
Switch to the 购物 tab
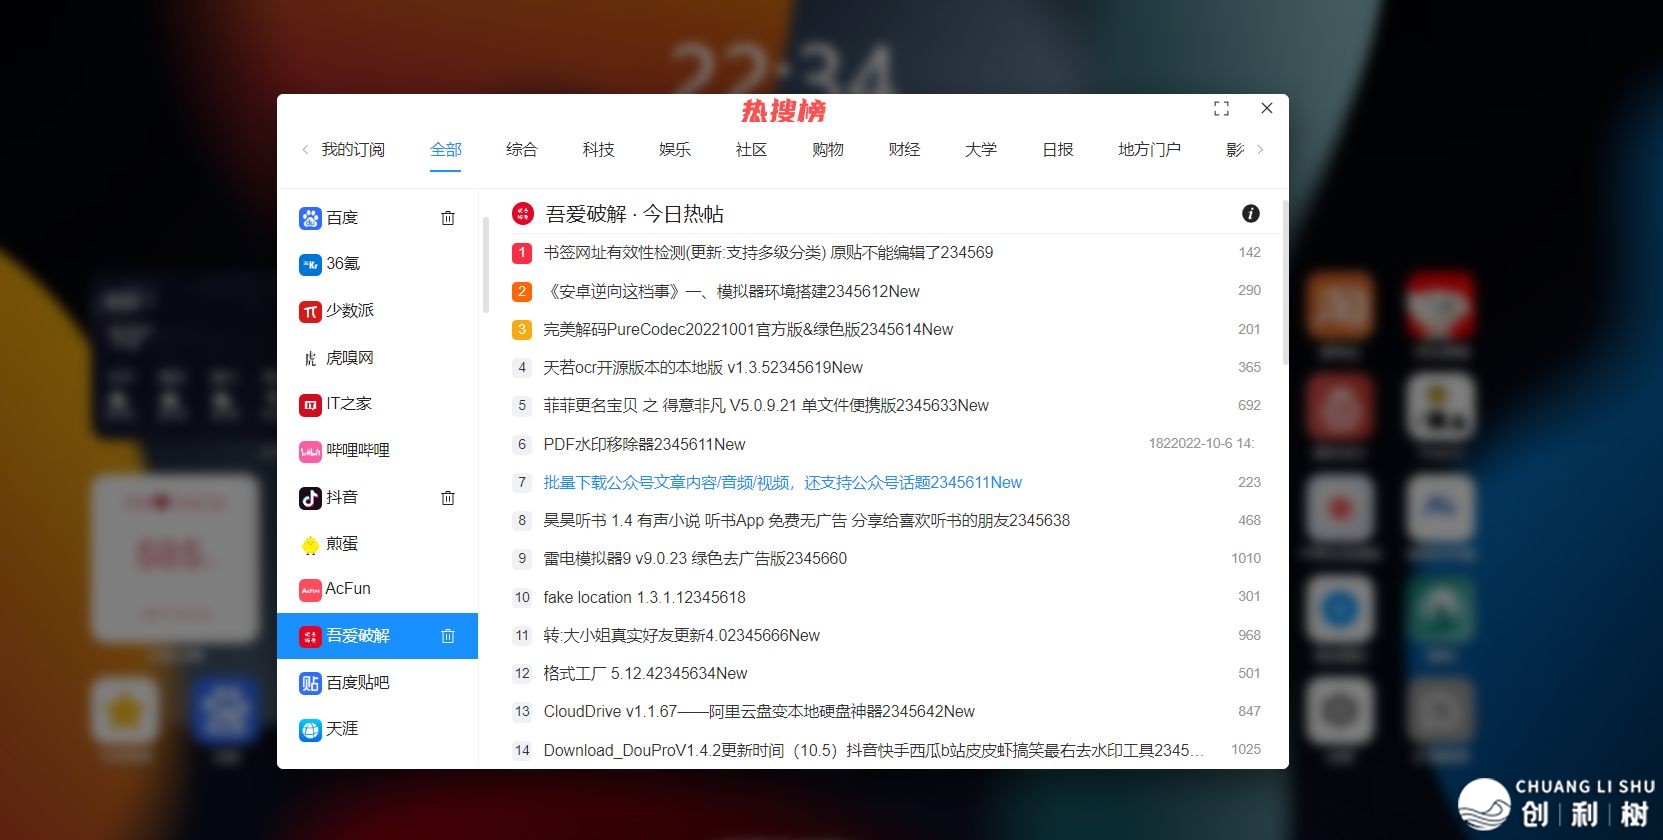(x=828, y=150)
